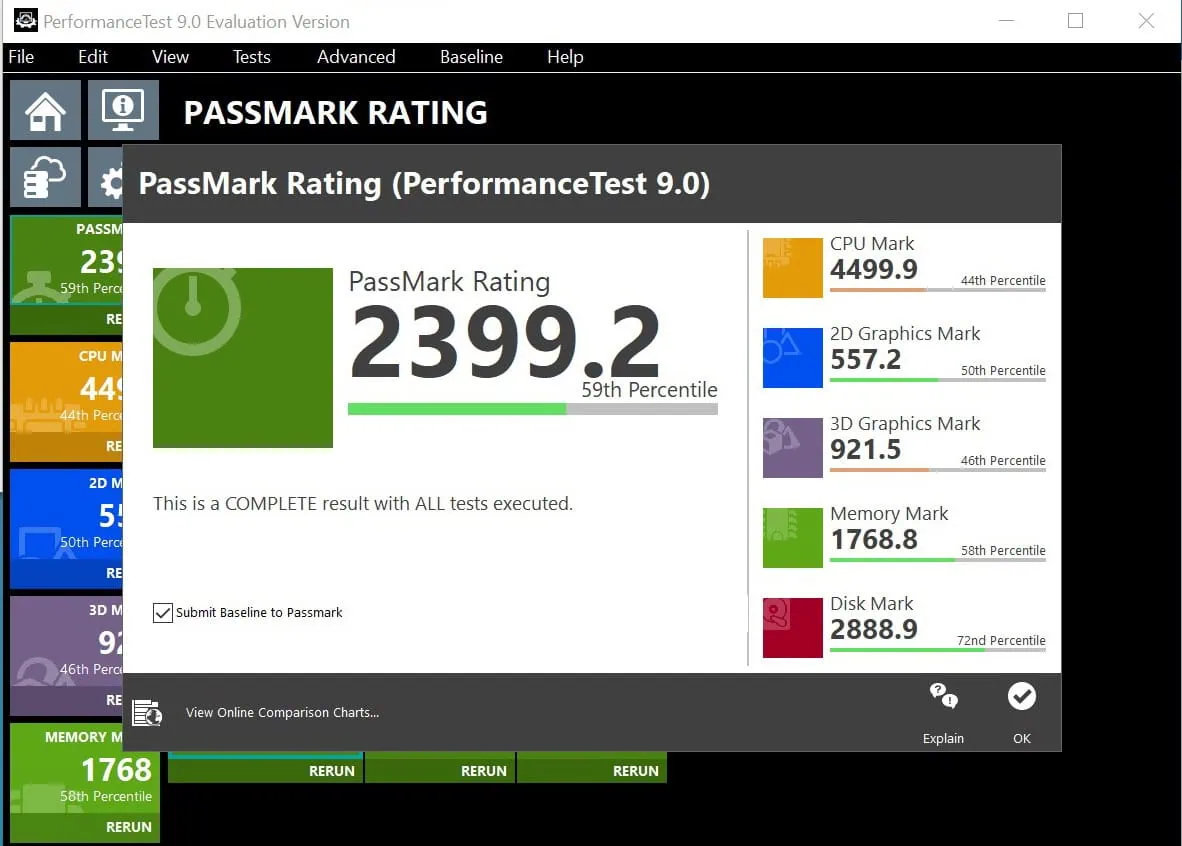Click the Home icon in the sidebar
1182x846 pixels.
[45, 110]
